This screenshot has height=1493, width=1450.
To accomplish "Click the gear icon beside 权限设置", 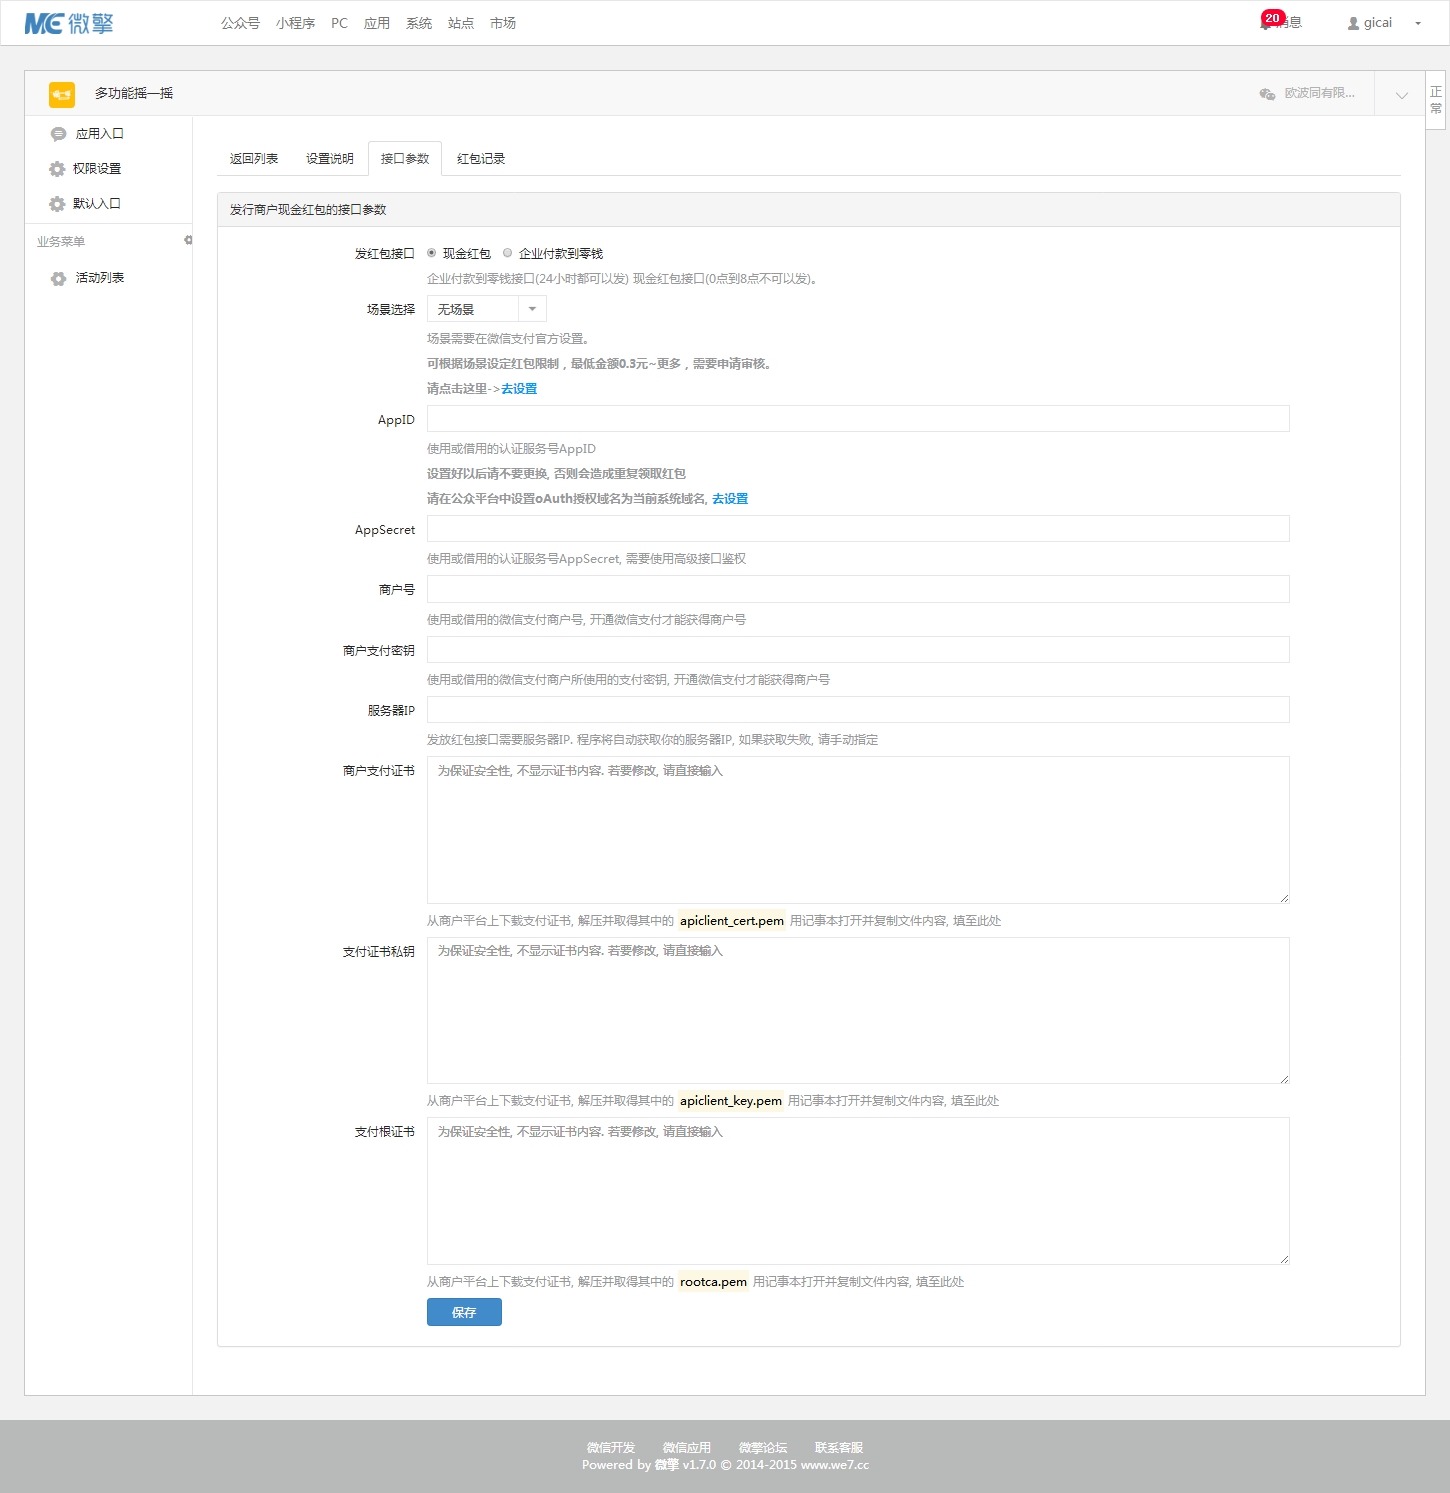I will 57,169.
